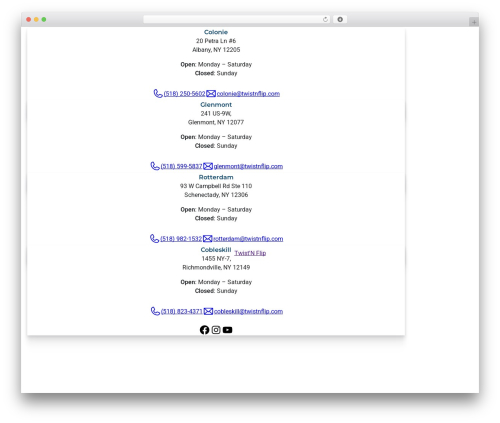Viewport: 500px width, 423px height.
Task: Click address line '241 US-9W,'
Action: (216, 113)
